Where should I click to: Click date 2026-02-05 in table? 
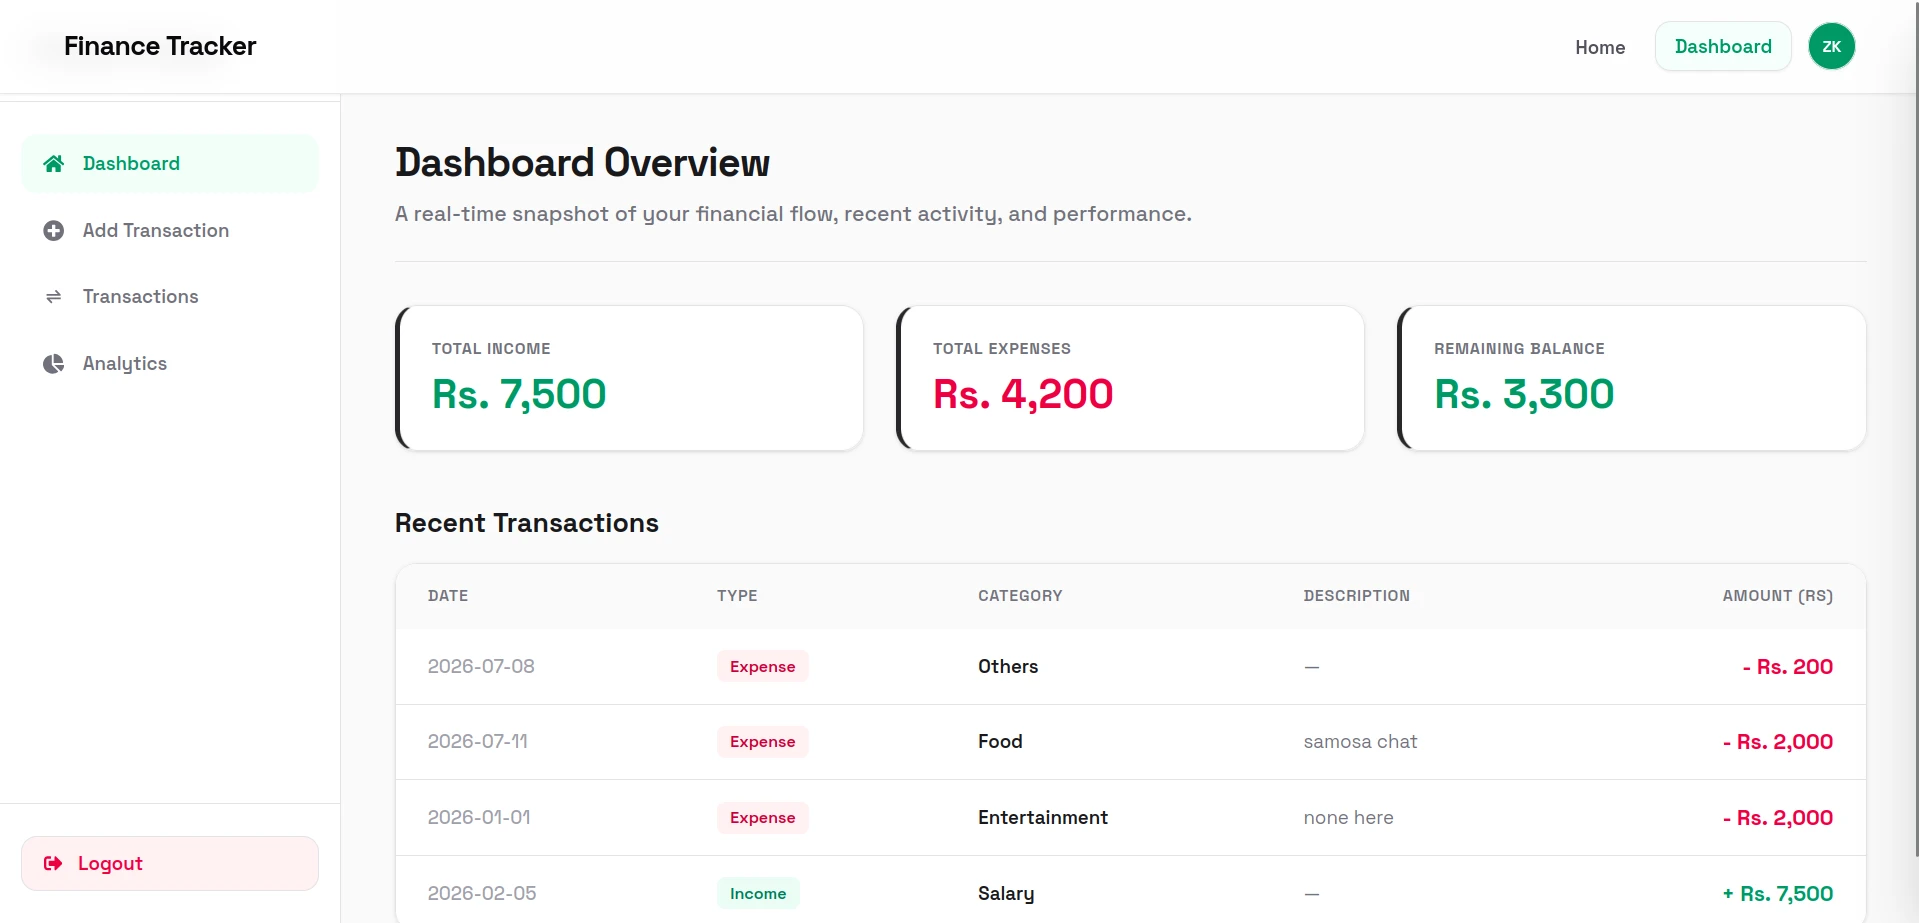(482, 894)
